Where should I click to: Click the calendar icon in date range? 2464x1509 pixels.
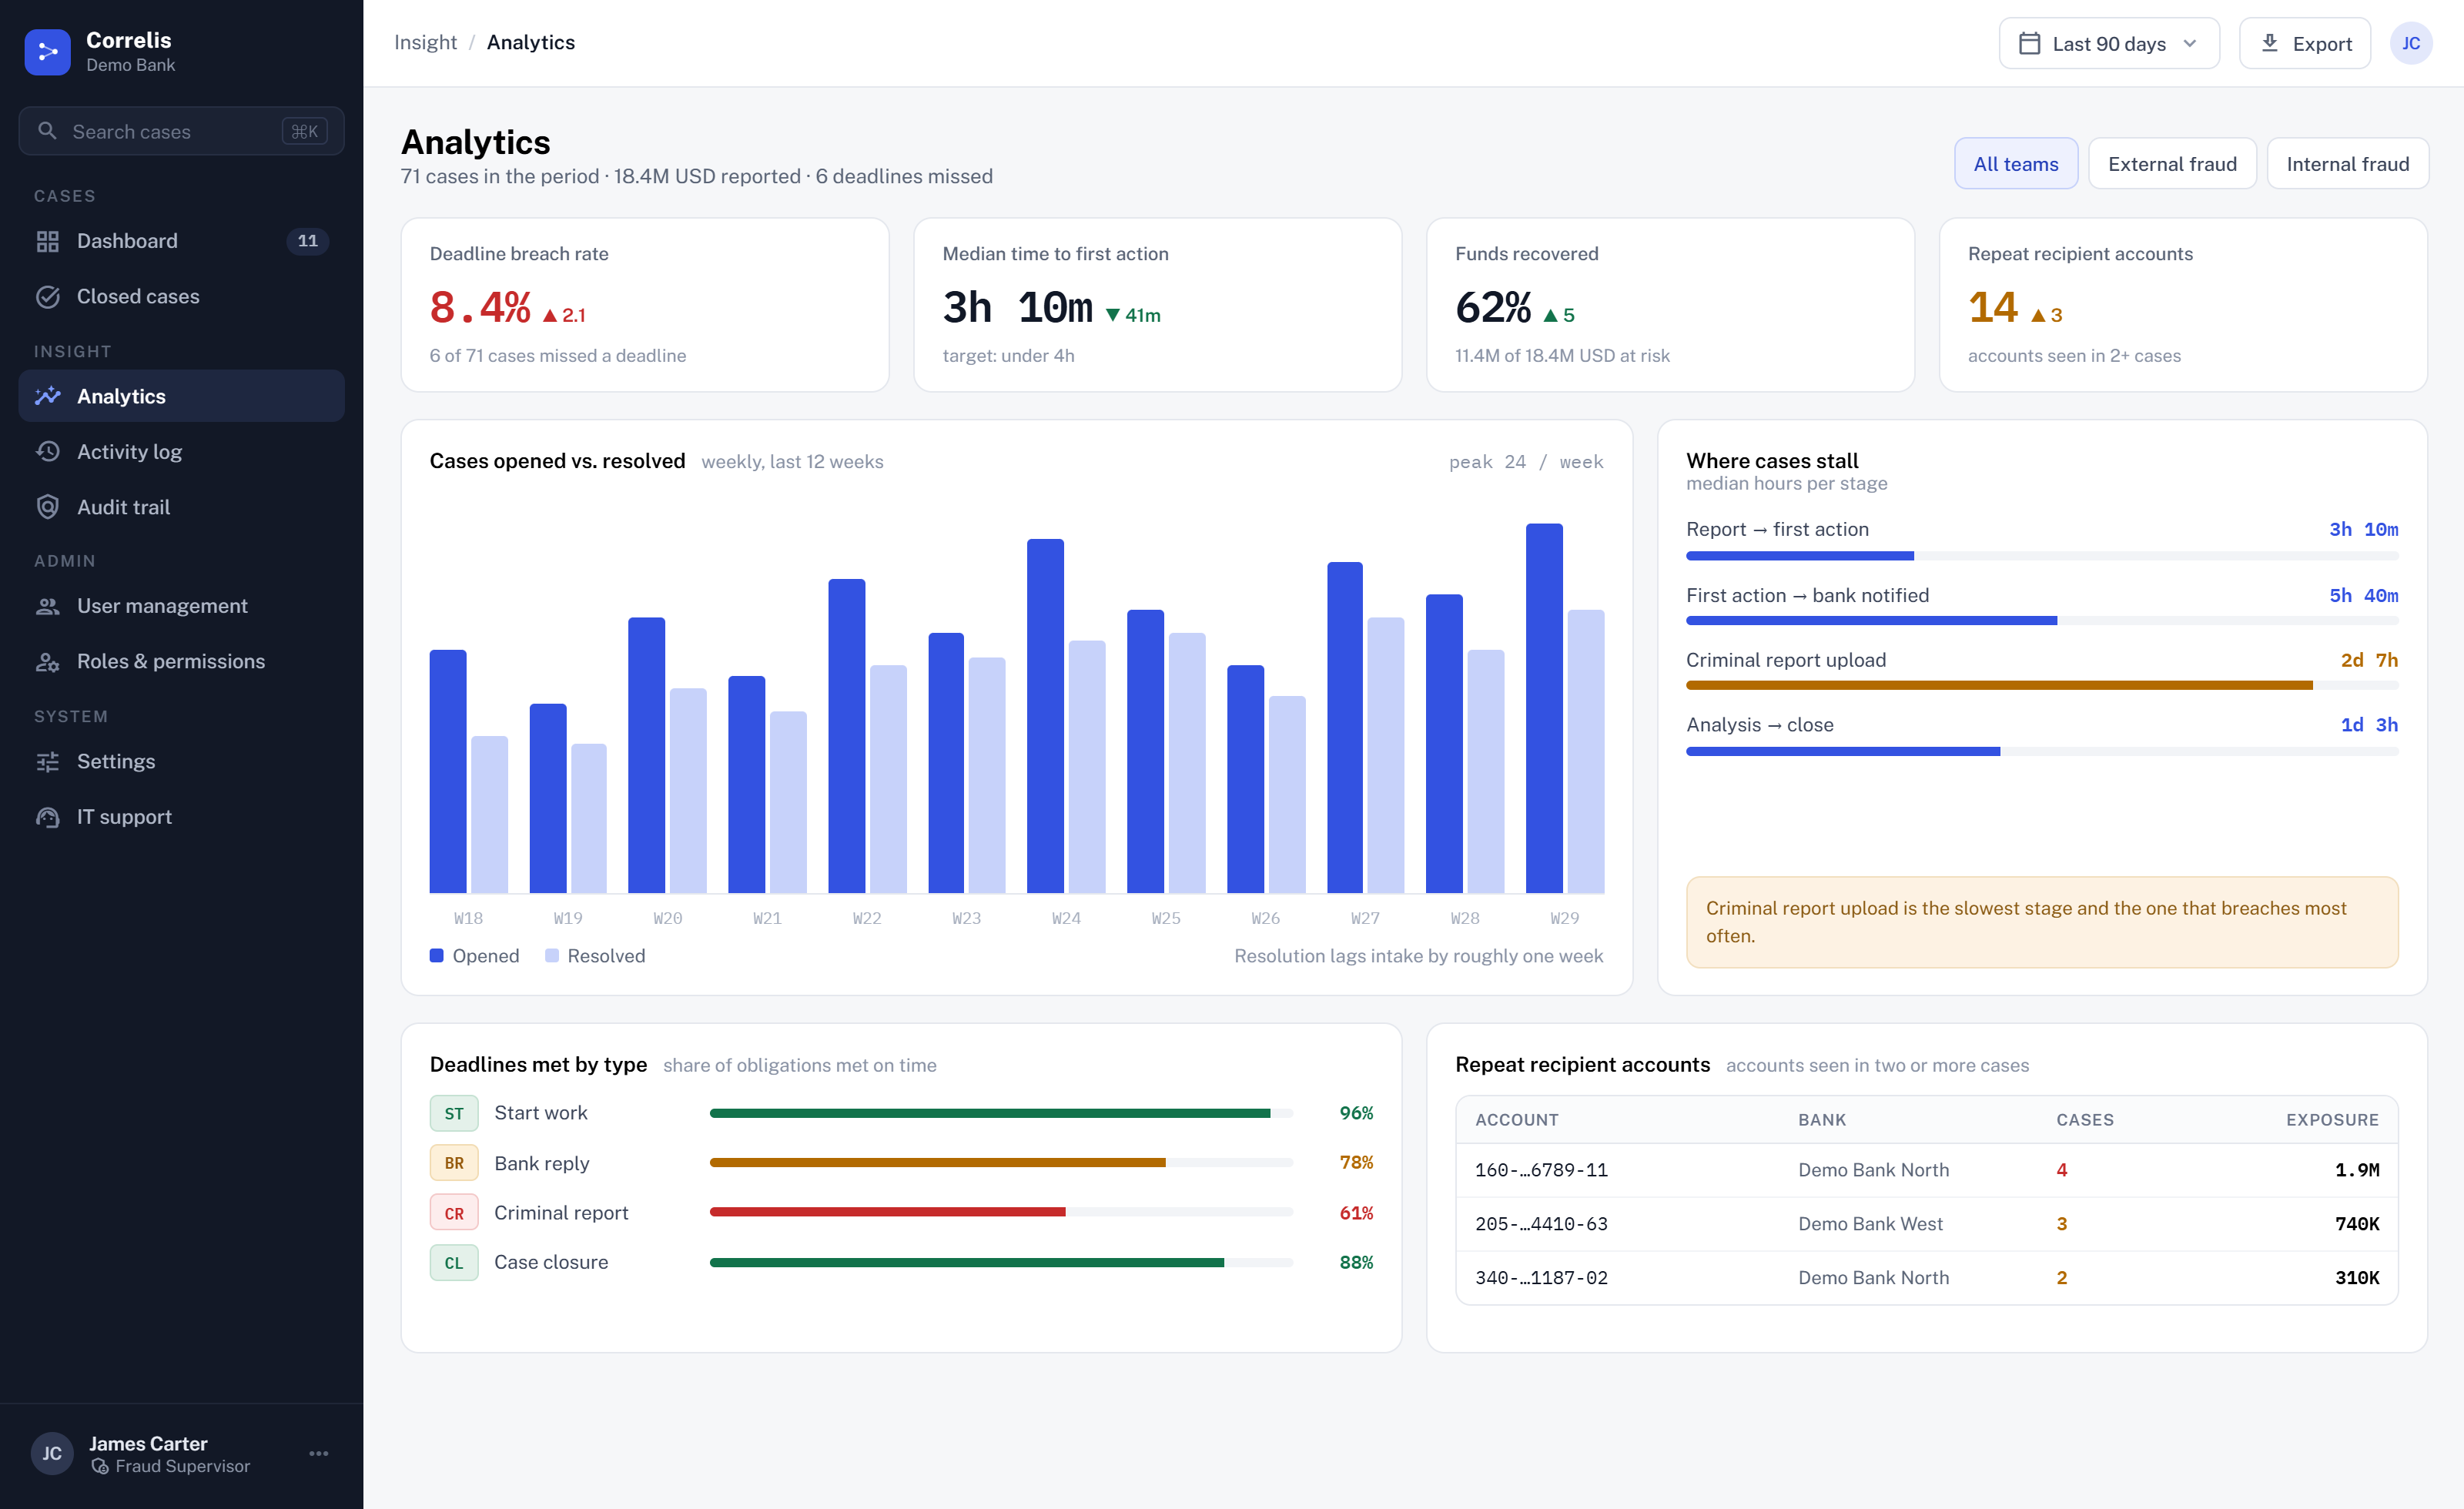point(2029,43)
